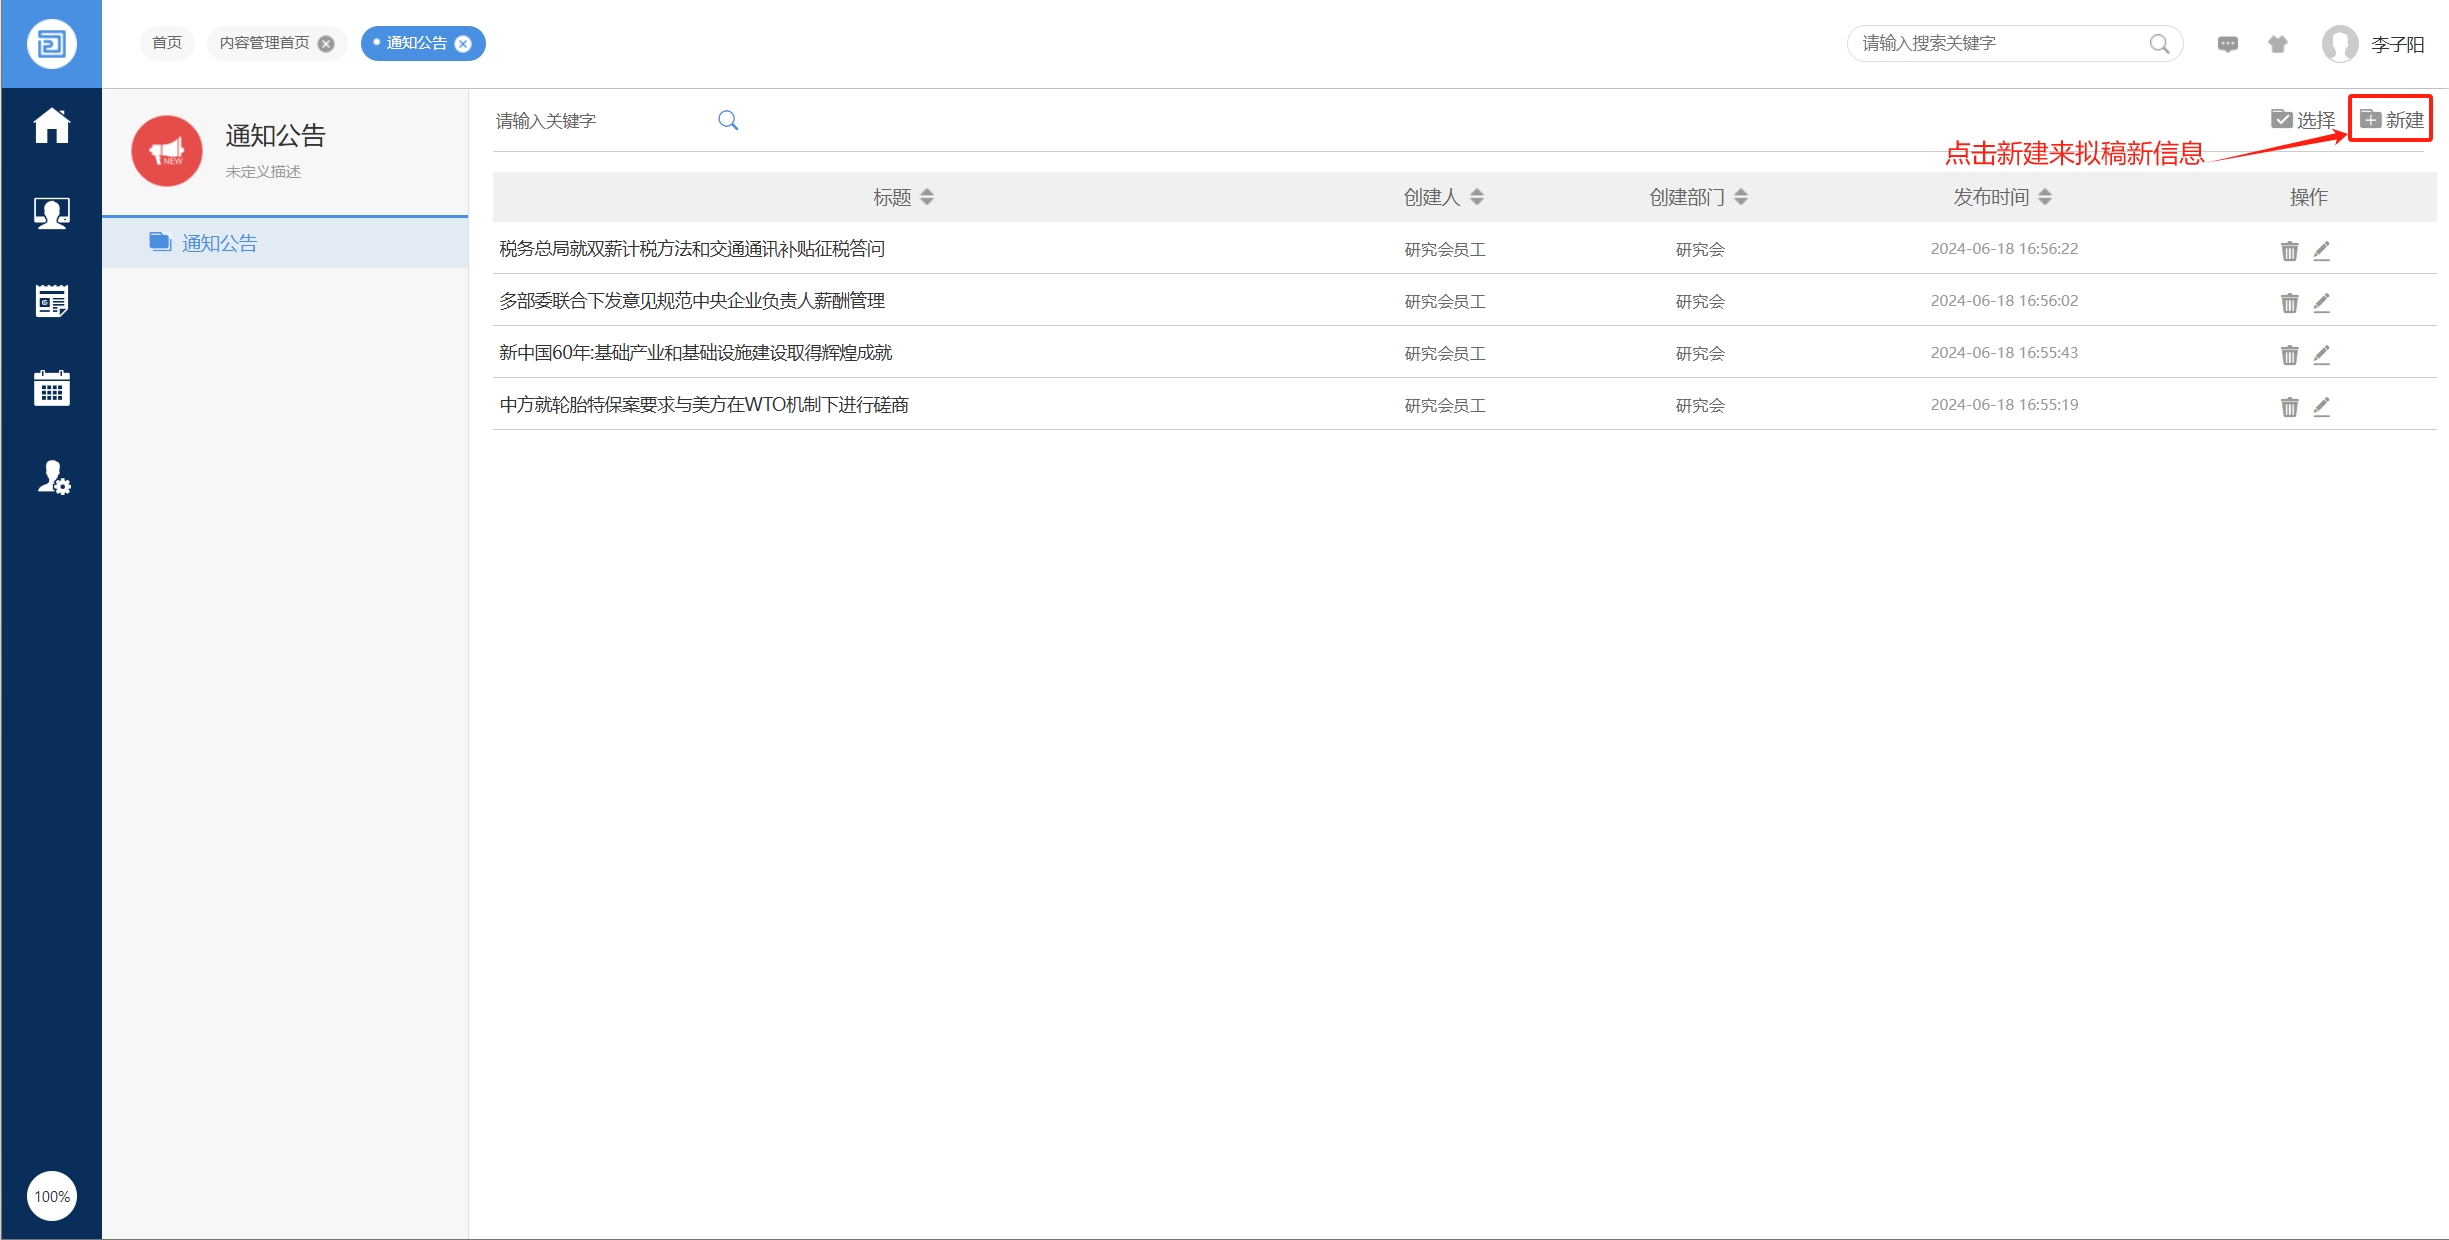Open the news content sidebar icon
This screenshot has height=1240, width=2449.
(x=52, y=300)
